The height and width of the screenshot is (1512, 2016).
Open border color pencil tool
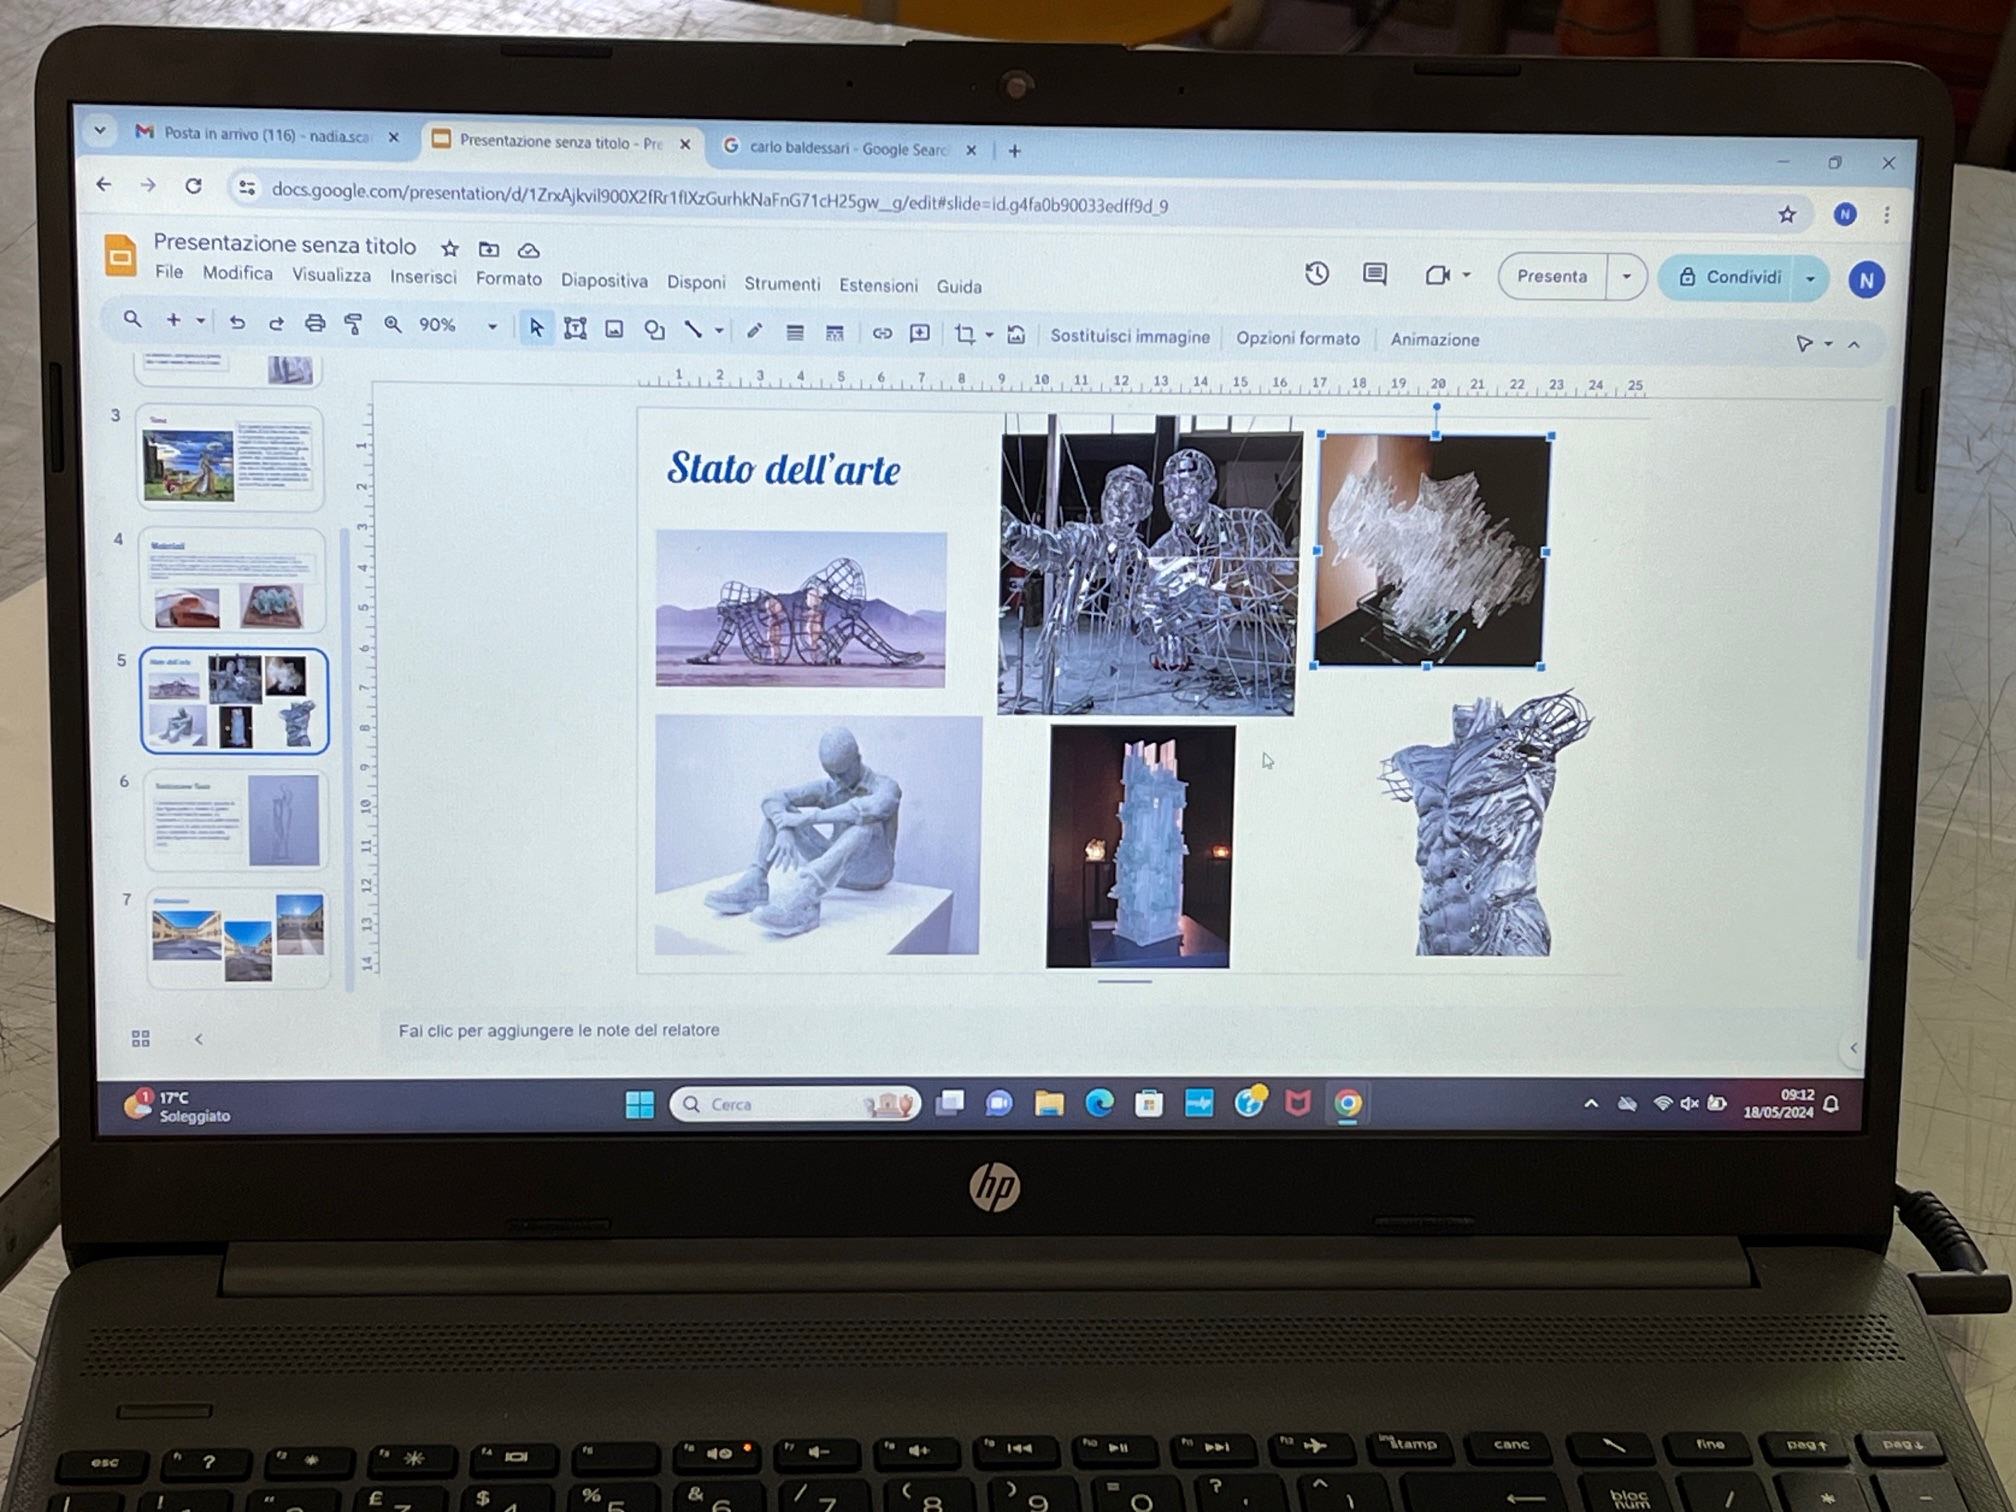point(755,331)
